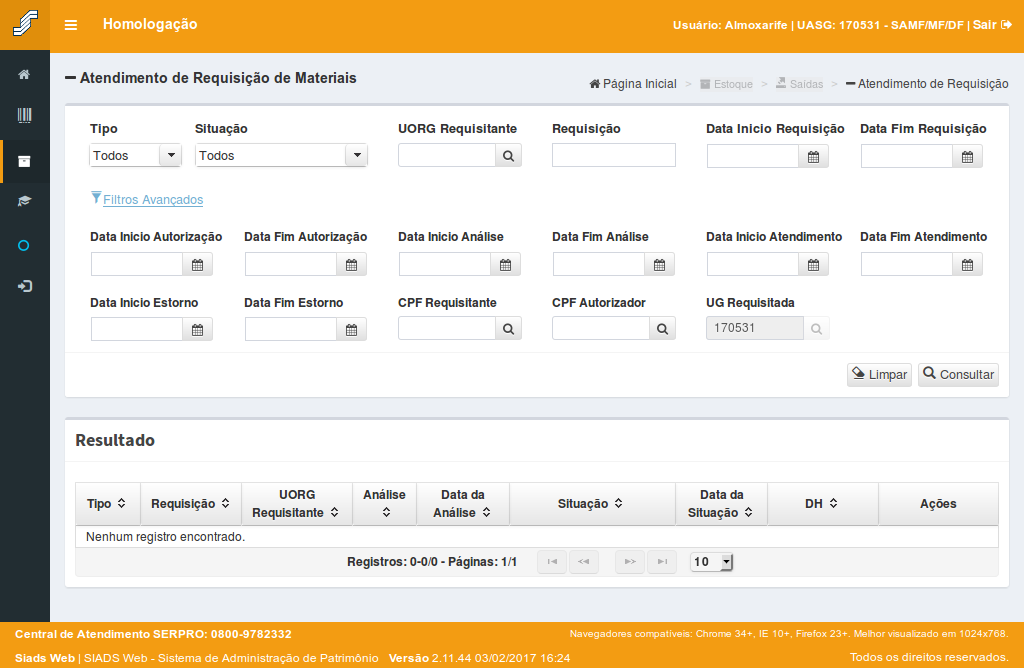Sort table by DH column

coord(822,503)
